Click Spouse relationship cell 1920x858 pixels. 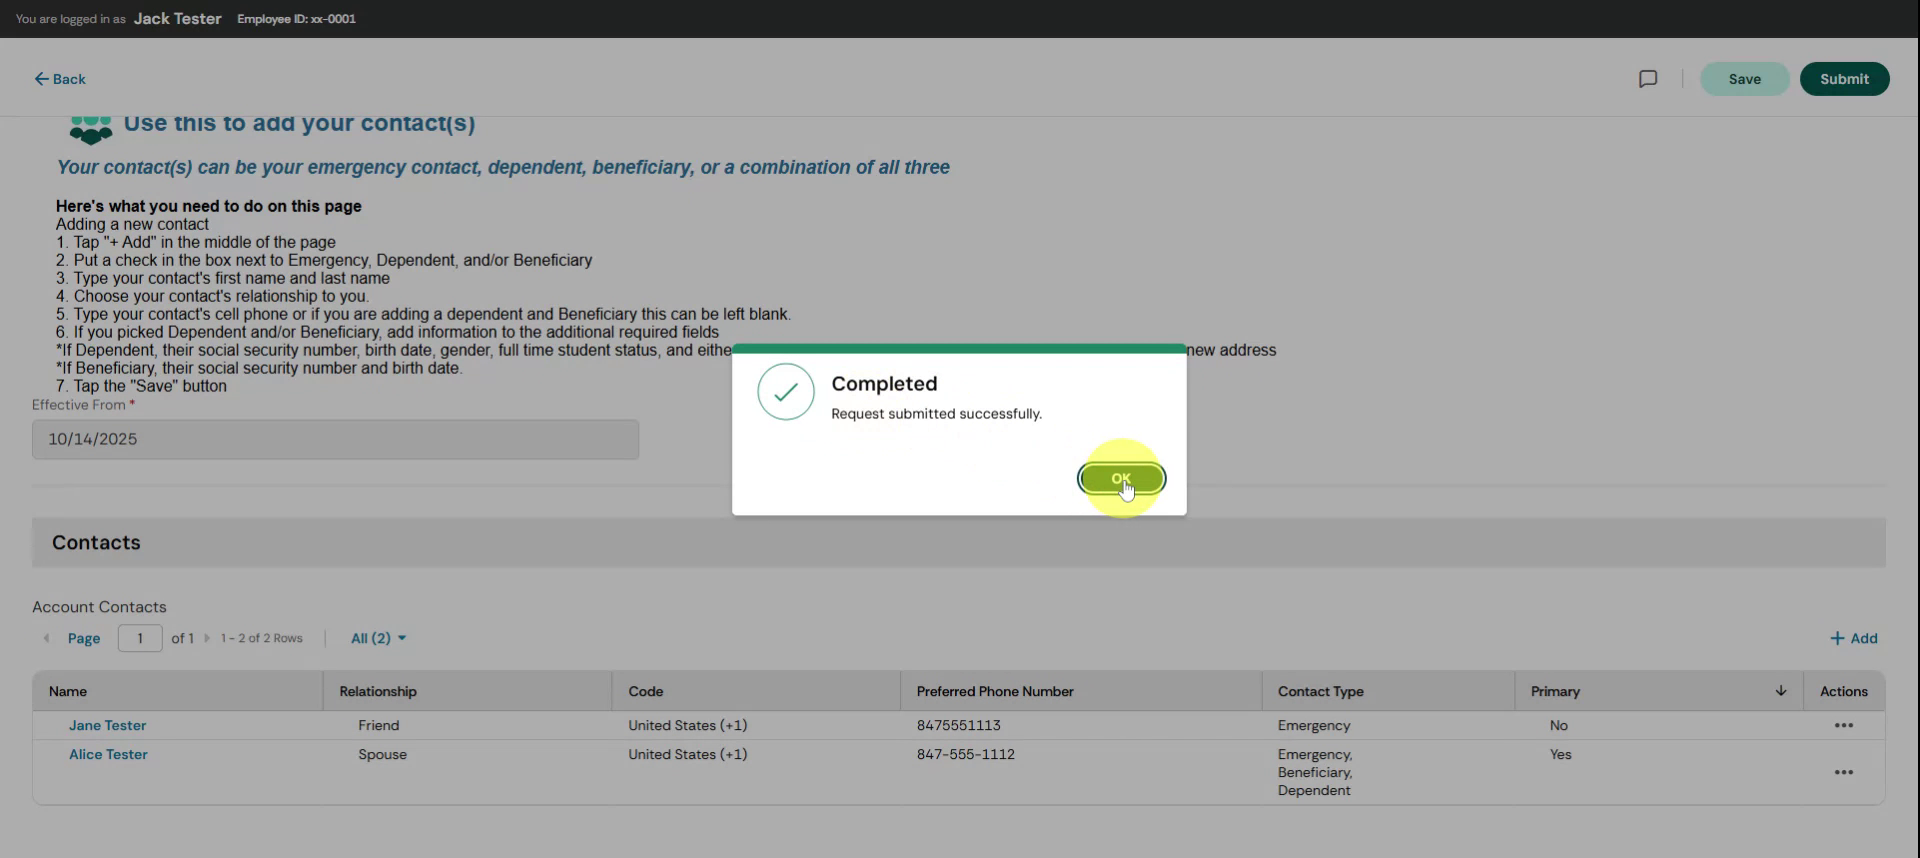pyautogui.click(x=382, y=754)
